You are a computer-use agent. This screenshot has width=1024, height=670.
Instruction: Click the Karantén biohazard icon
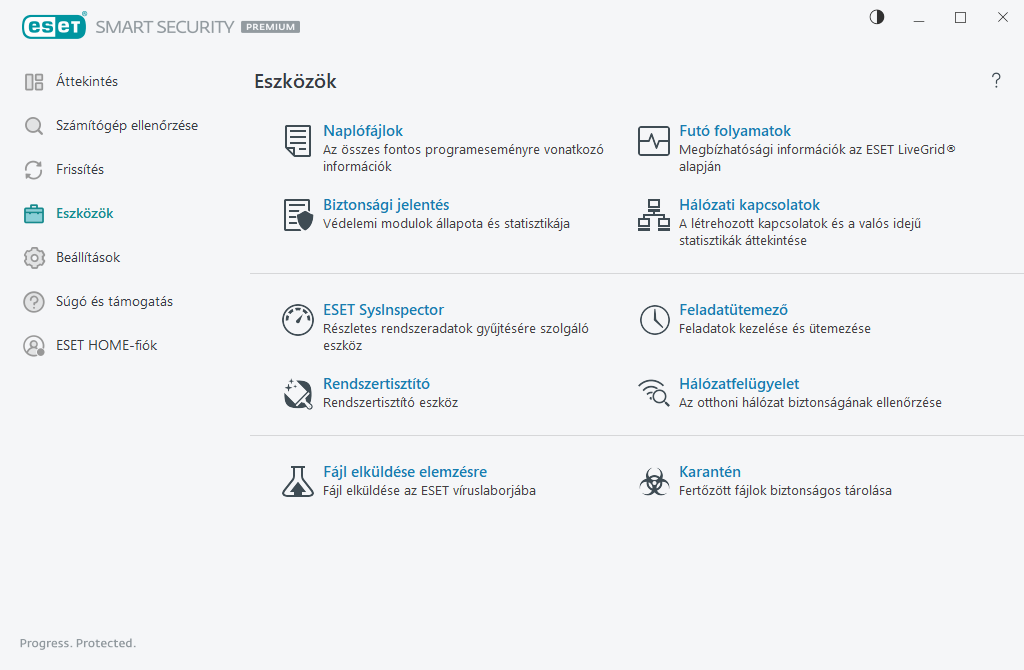654,482
